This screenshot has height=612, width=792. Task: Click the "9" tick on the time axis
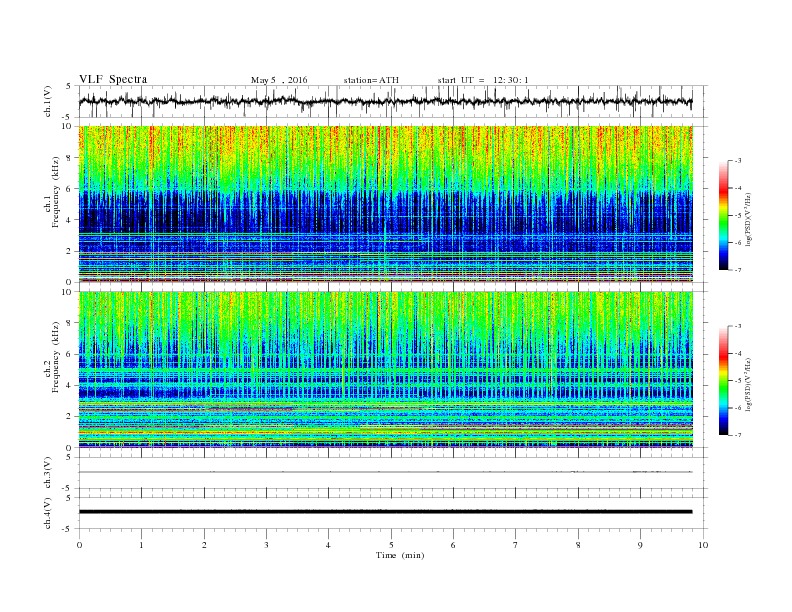(640, 545)
